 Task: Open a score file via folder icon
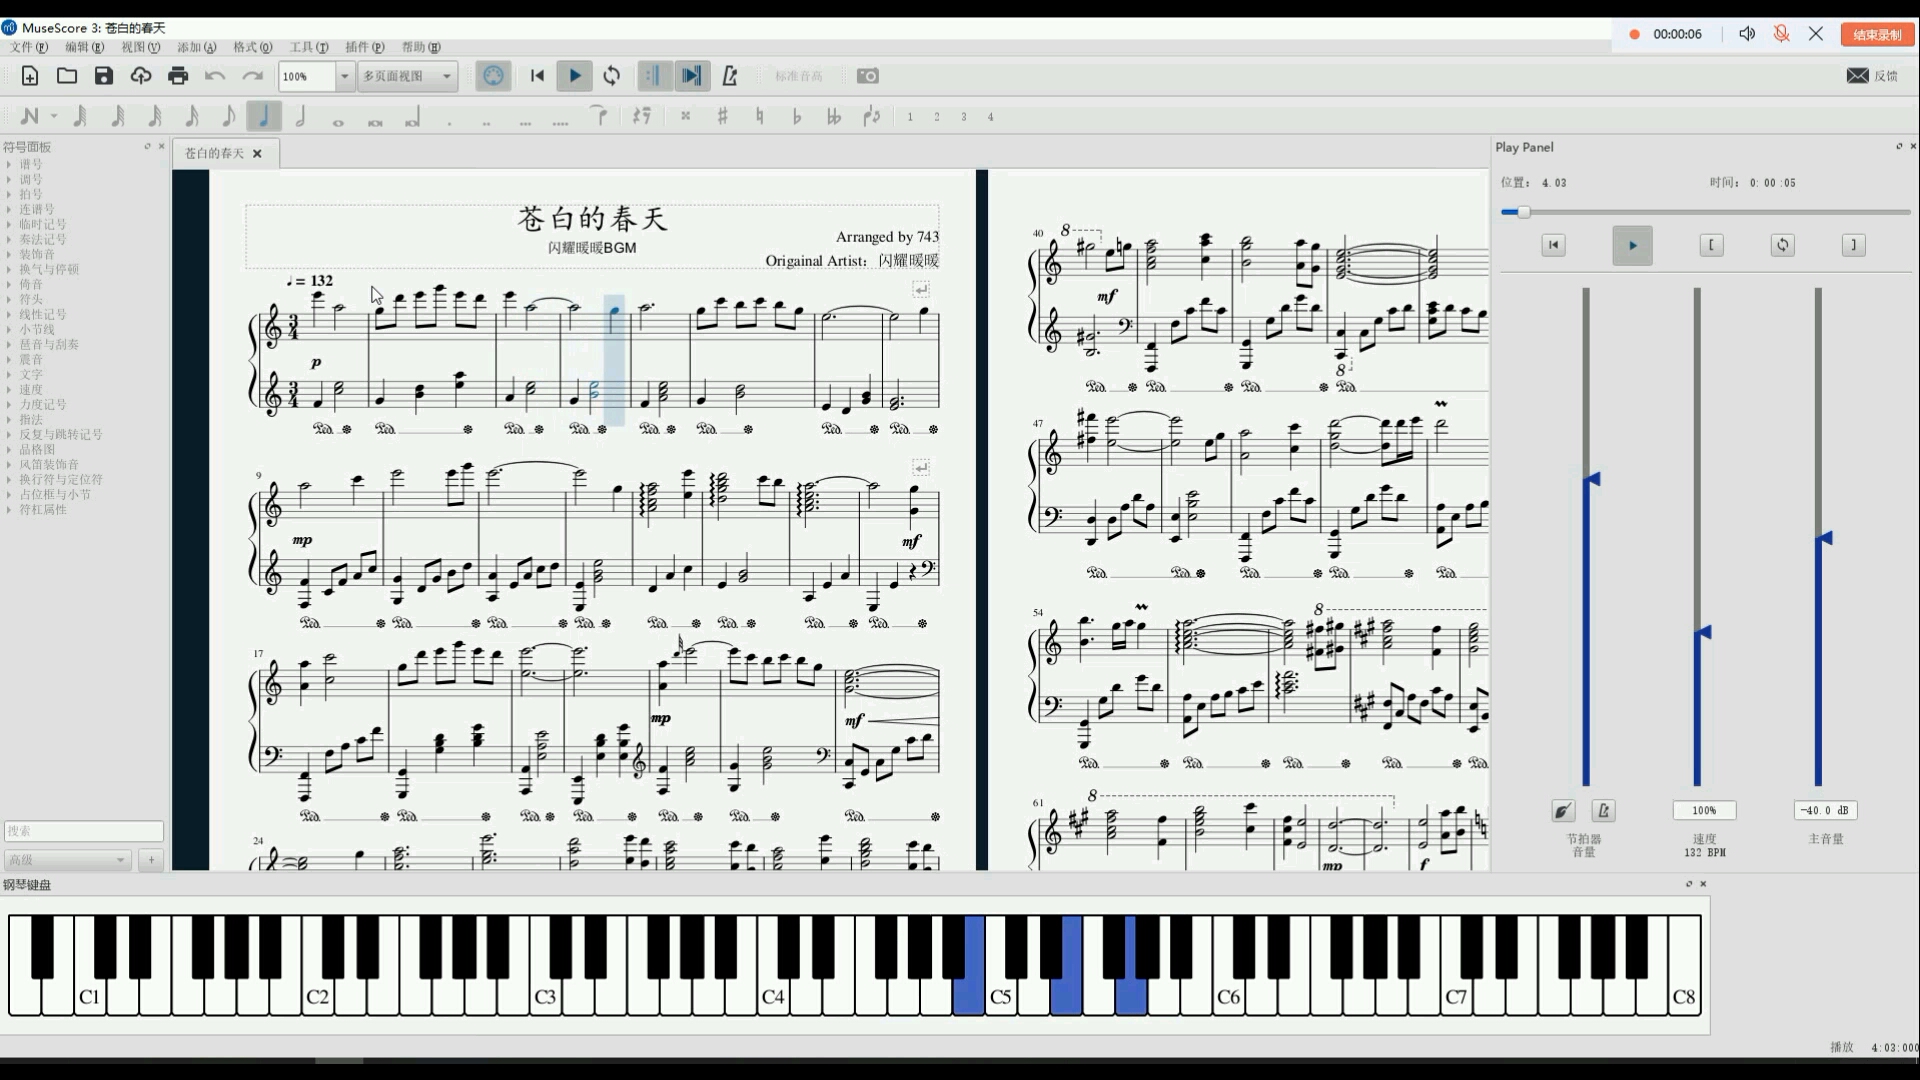coord(67,76)
